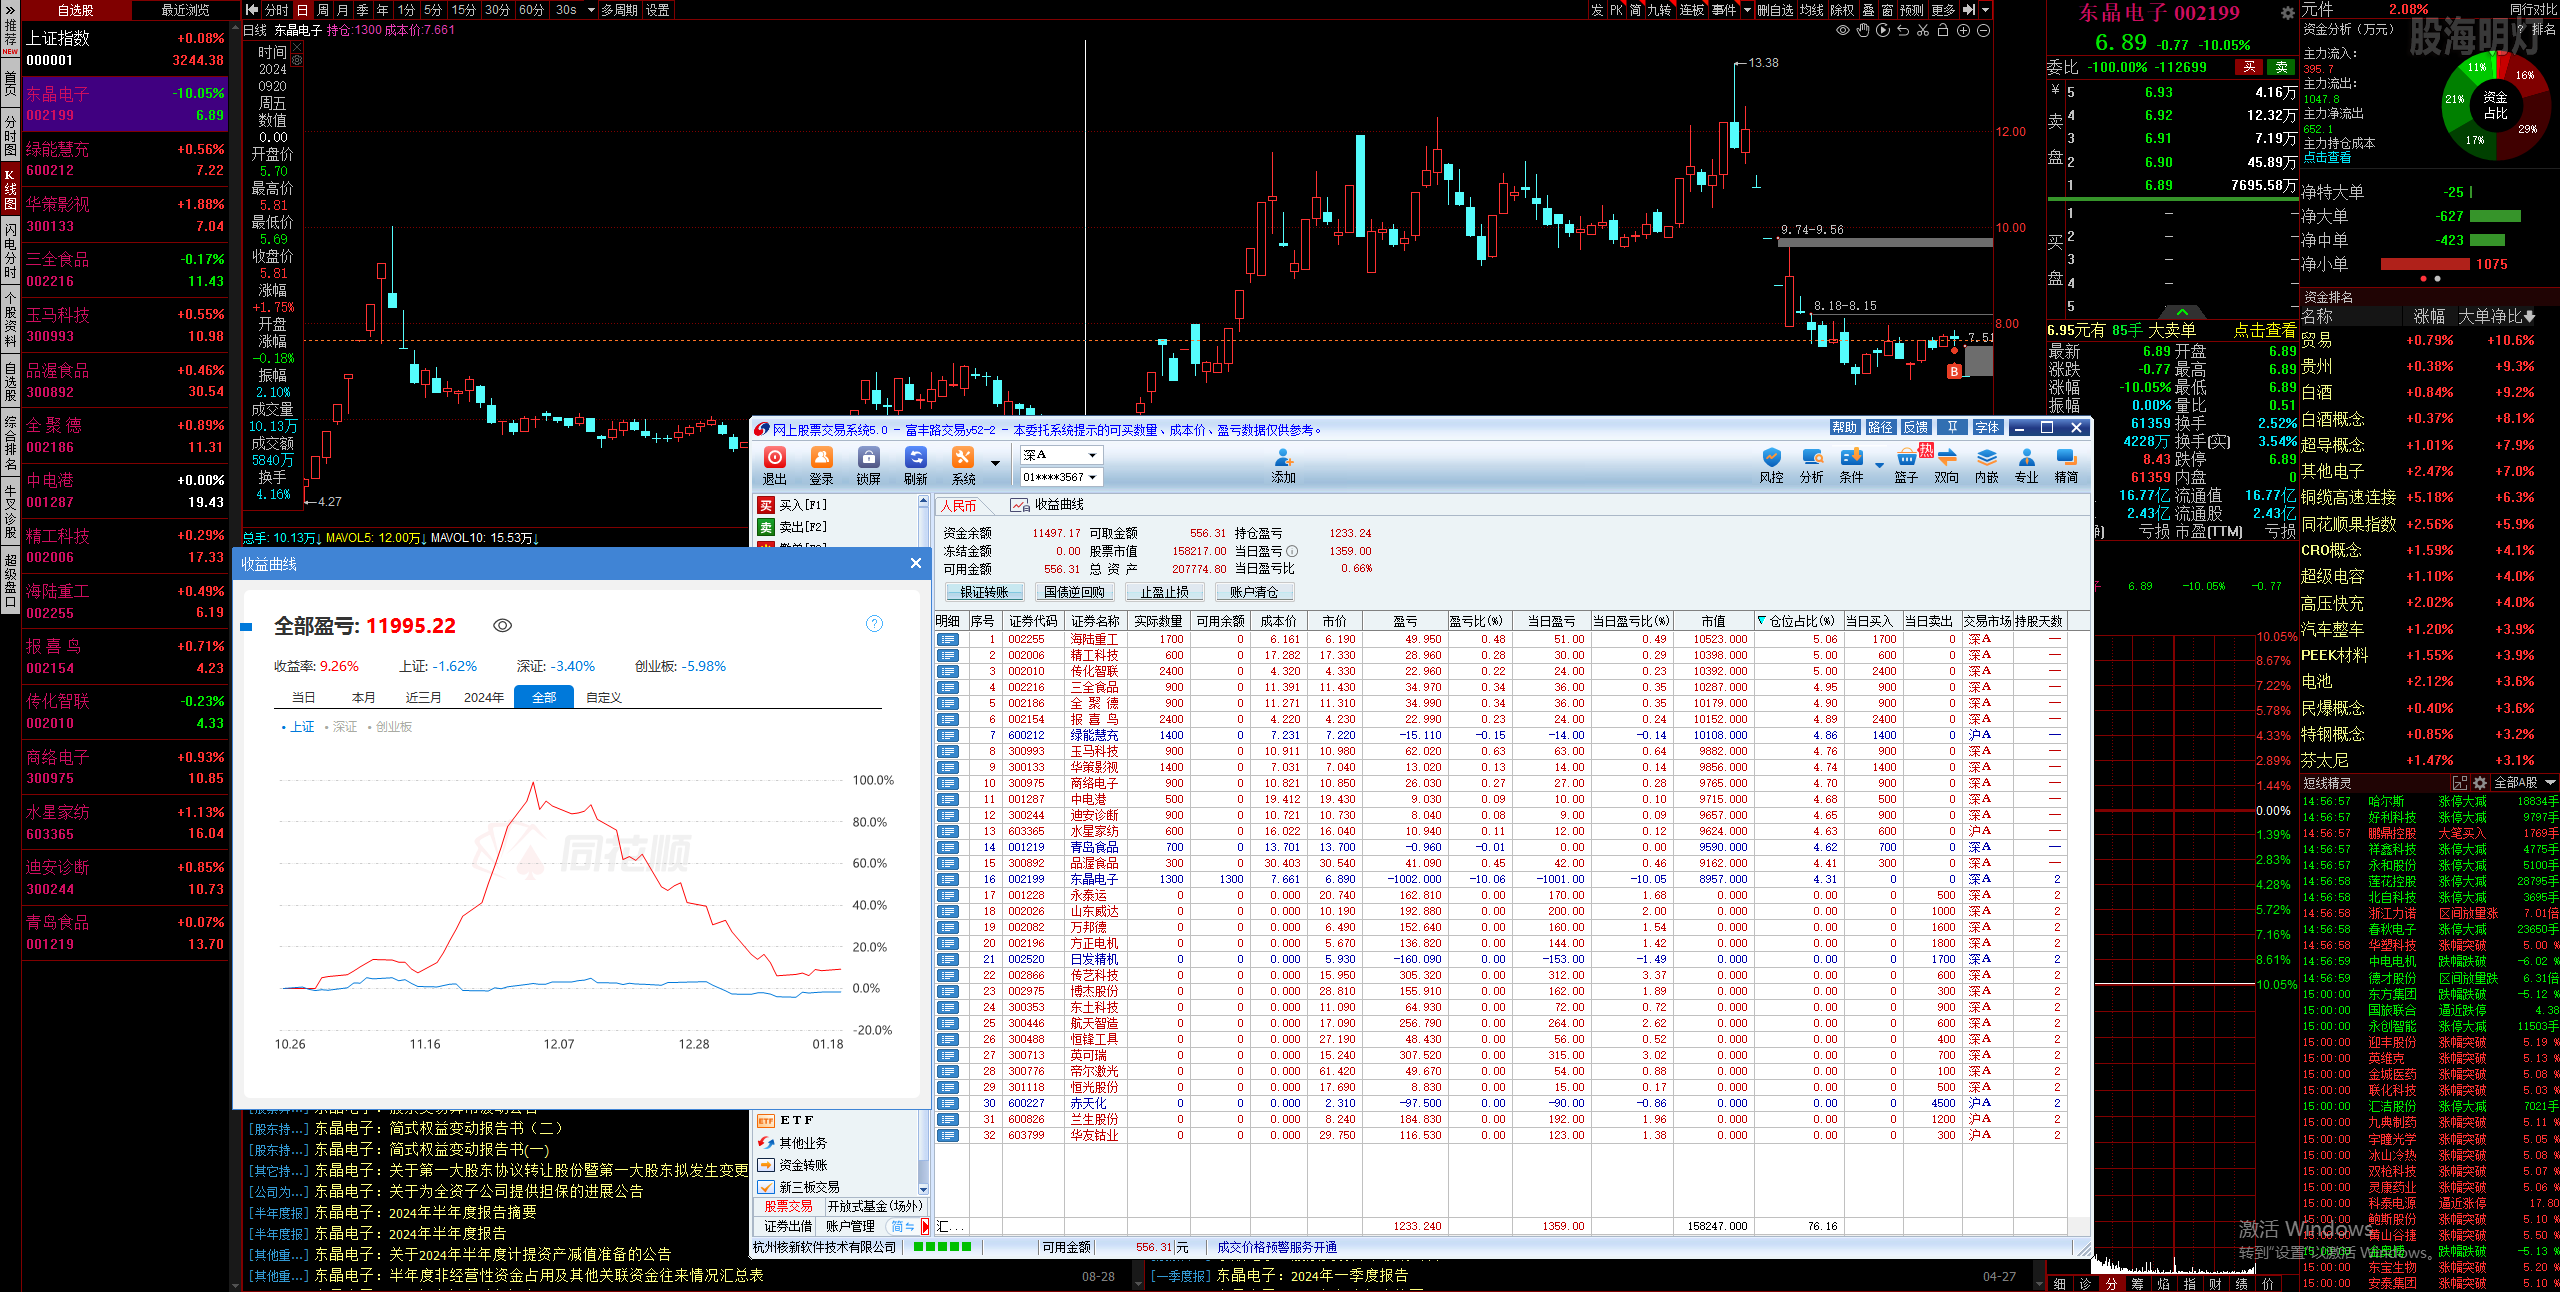Switch to the 最近浏览 tab
This screenshot has height=1292, width=2560.
pos(185,10)
